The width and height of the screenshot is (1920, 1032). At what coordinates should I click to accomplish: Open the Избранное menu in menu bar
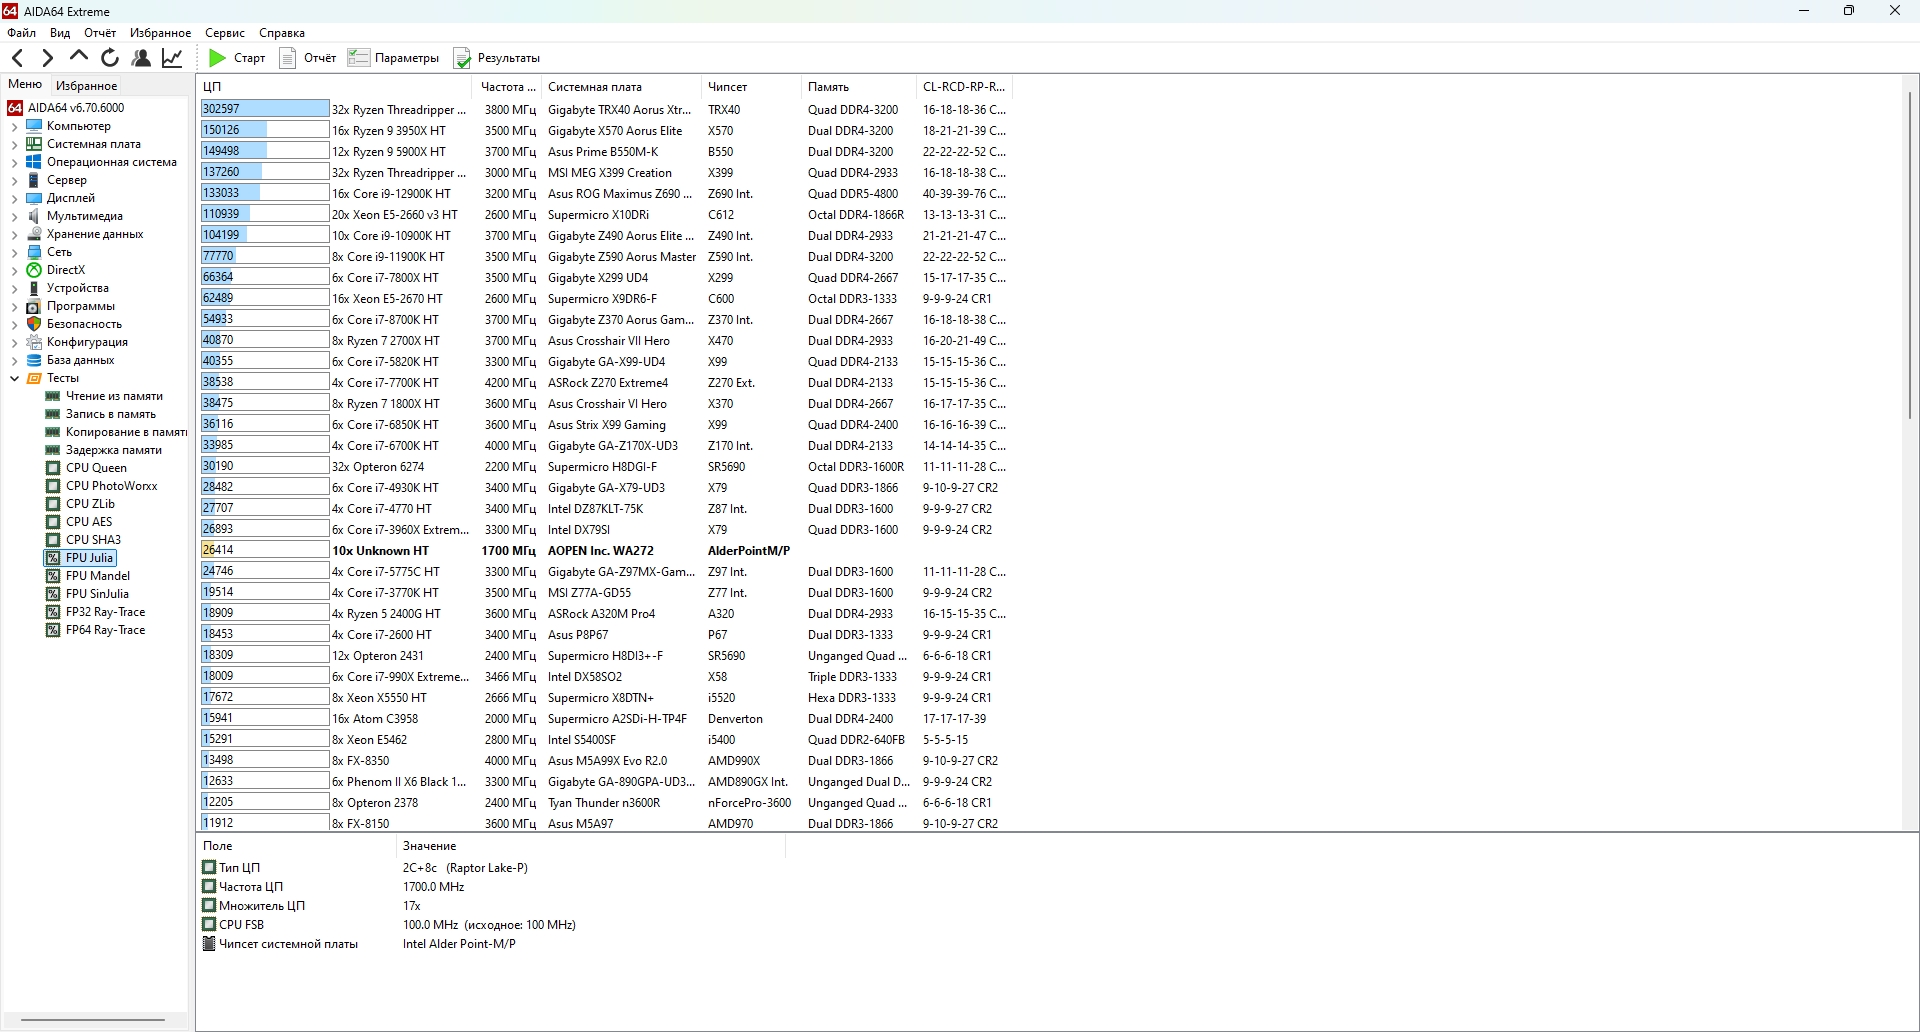coord(160,33)
